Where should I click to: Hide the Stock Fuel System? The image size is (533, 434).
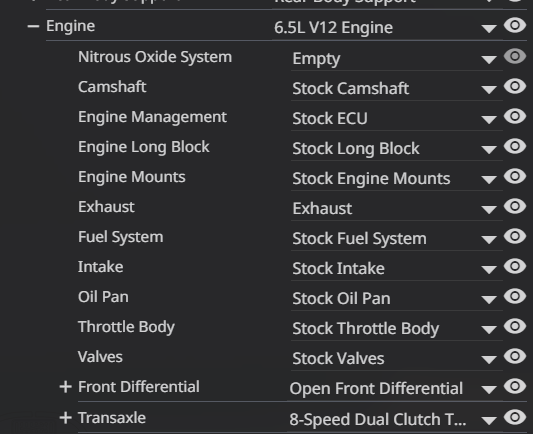coord(515,236)
